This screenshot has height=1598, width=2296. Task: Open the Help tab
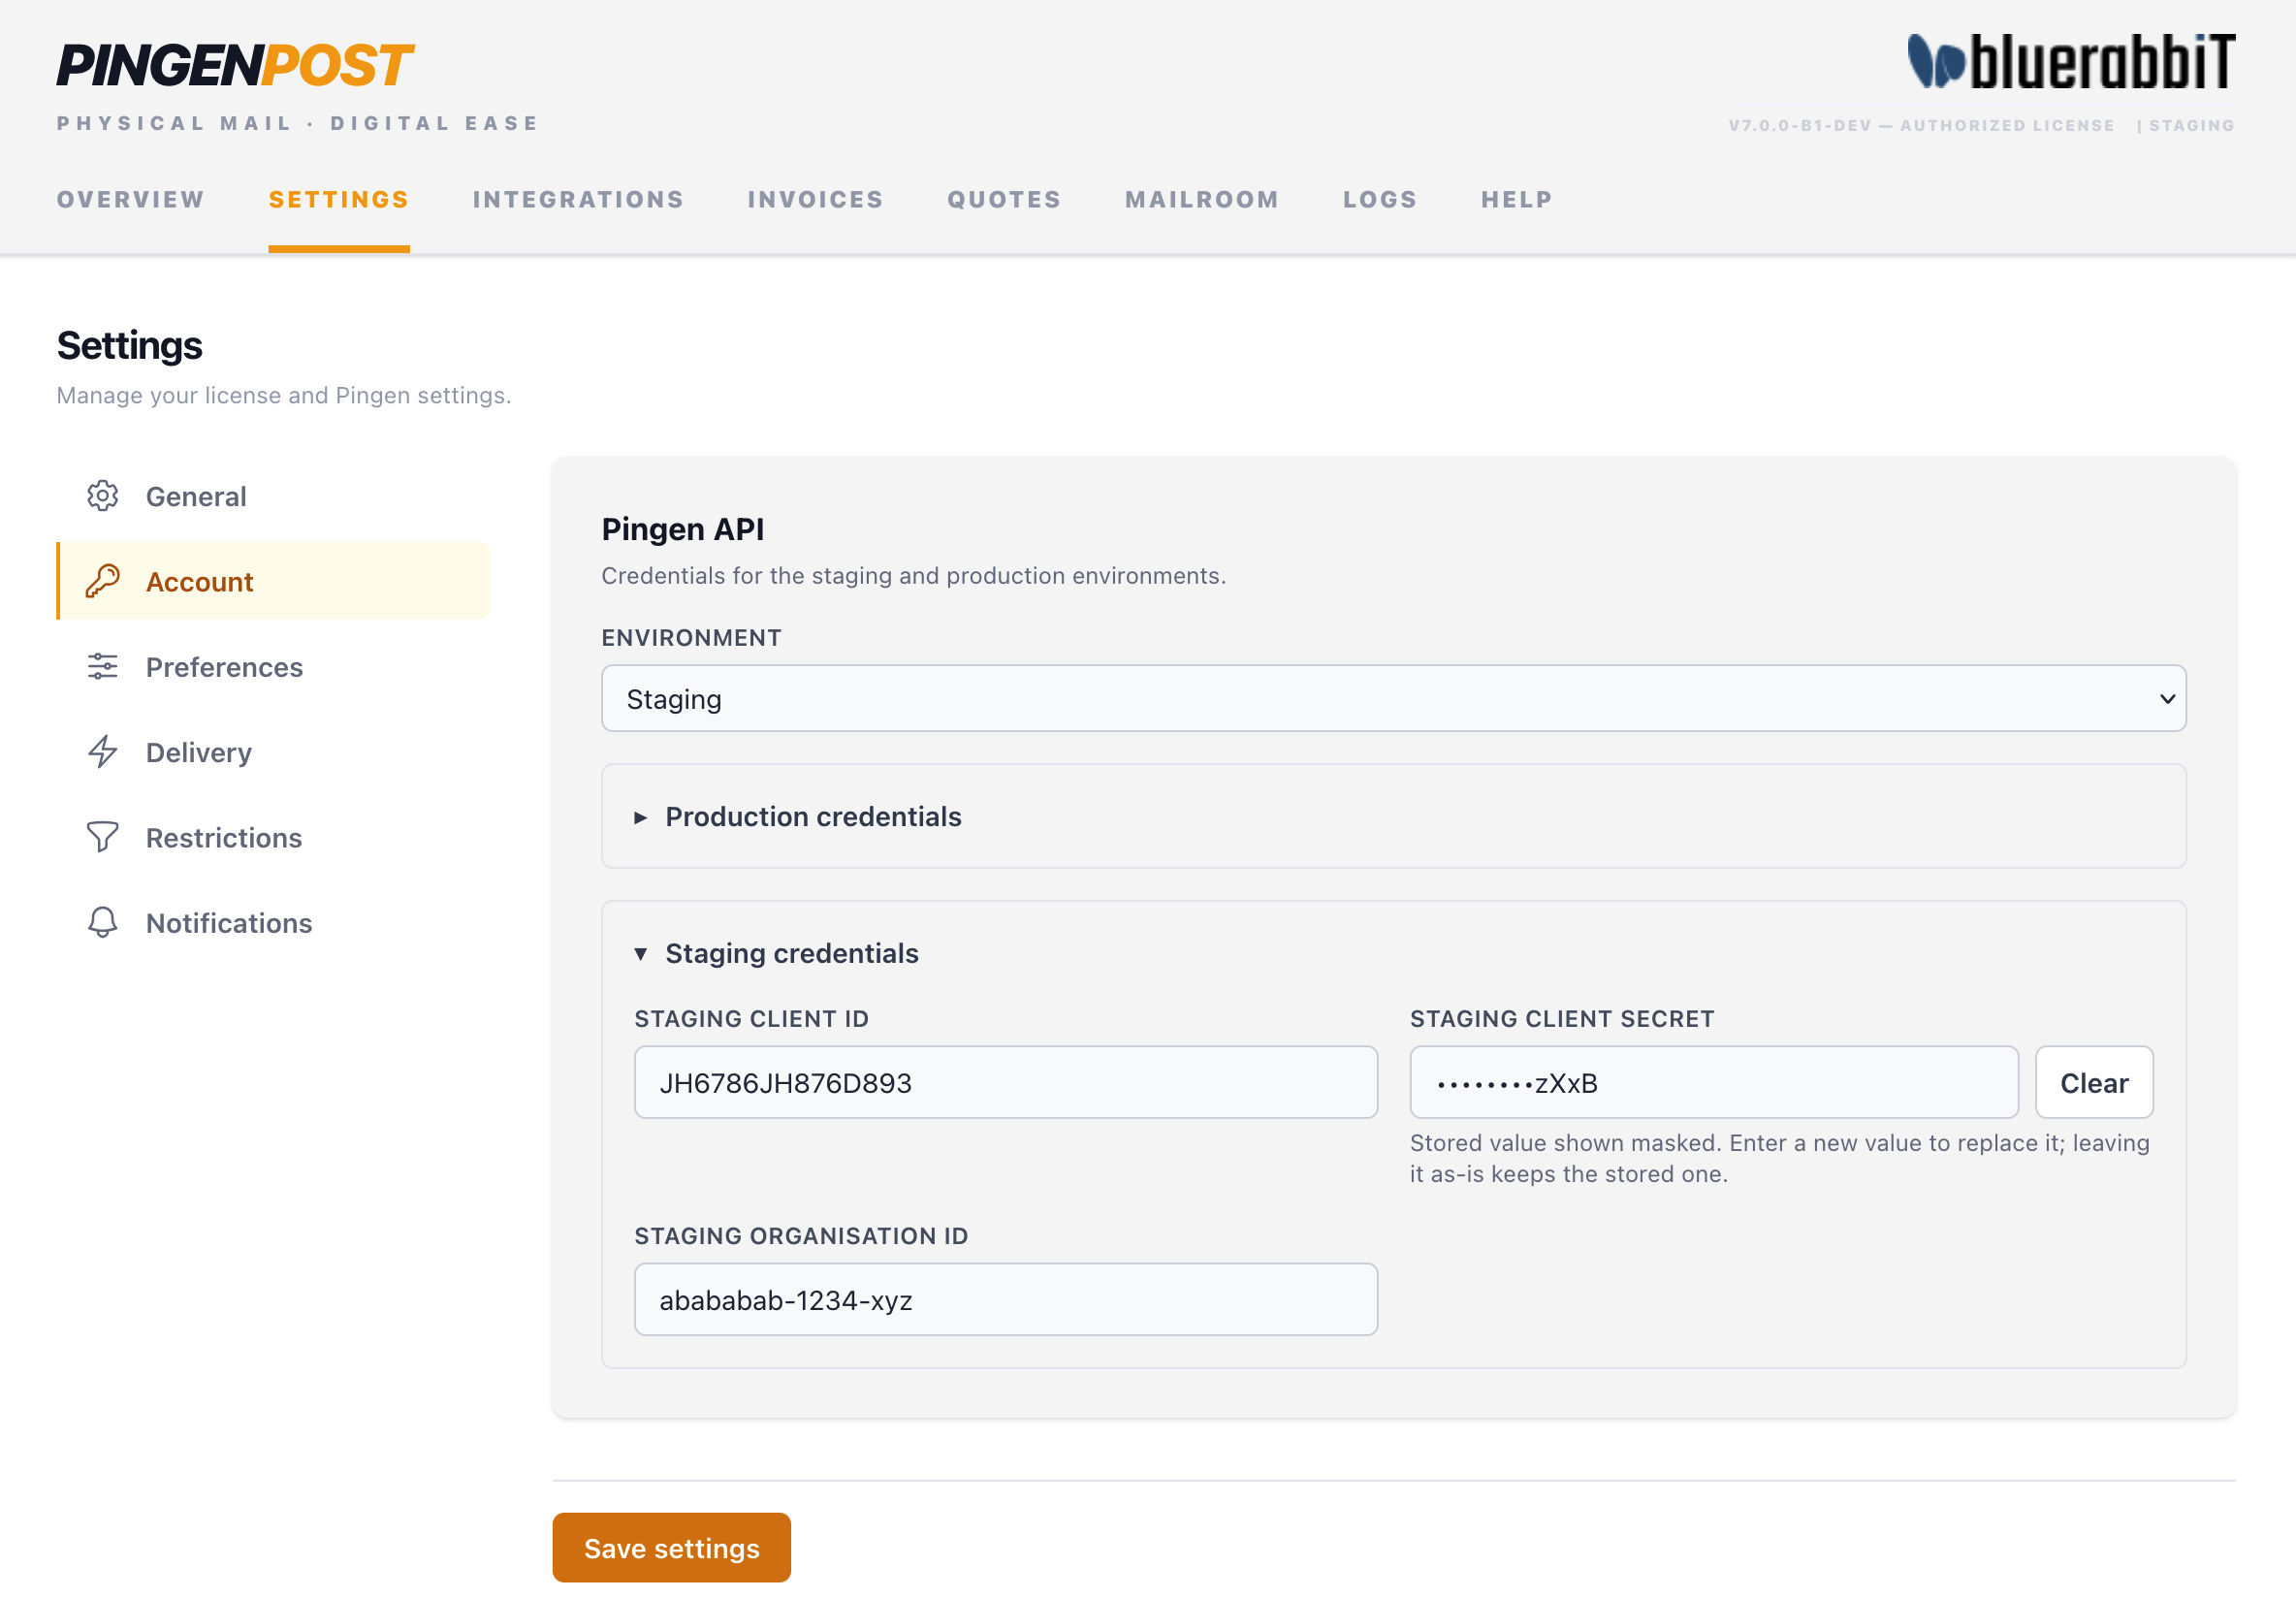pos(1517,200)
